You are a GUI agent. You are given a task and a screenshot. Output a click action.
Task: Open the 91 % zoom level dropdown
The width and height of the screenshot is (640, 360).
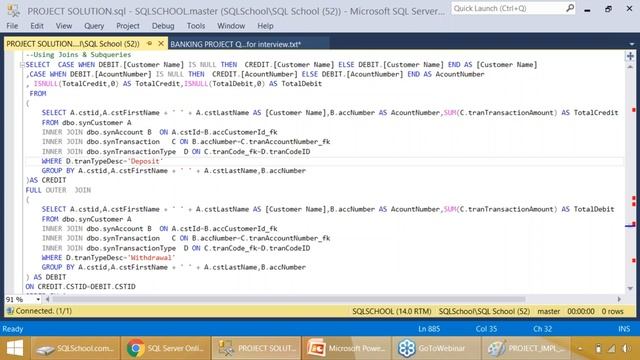(38, 300)
